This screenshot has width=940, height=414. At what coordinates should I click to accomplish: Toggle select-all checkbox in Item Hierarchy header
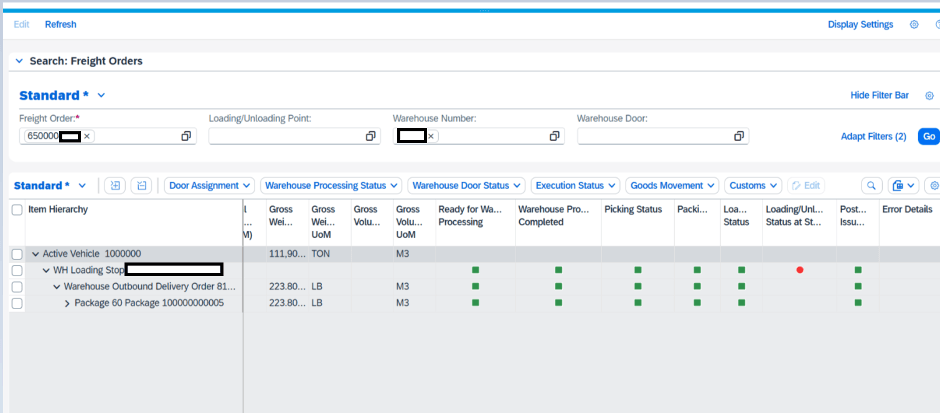pos(17,210)
